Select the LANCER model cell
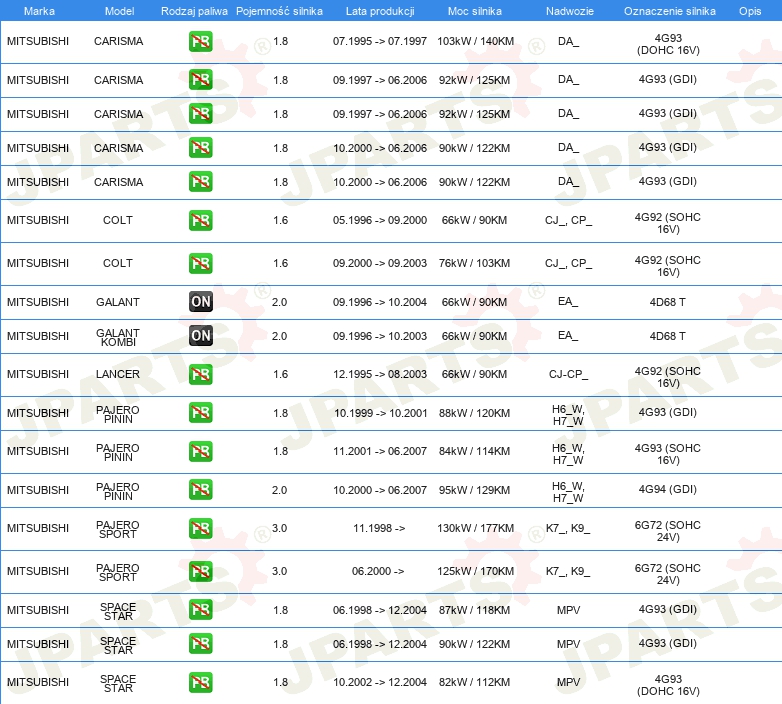The height and width of the screenshot is (704, 782). click(x=118, y=374)
